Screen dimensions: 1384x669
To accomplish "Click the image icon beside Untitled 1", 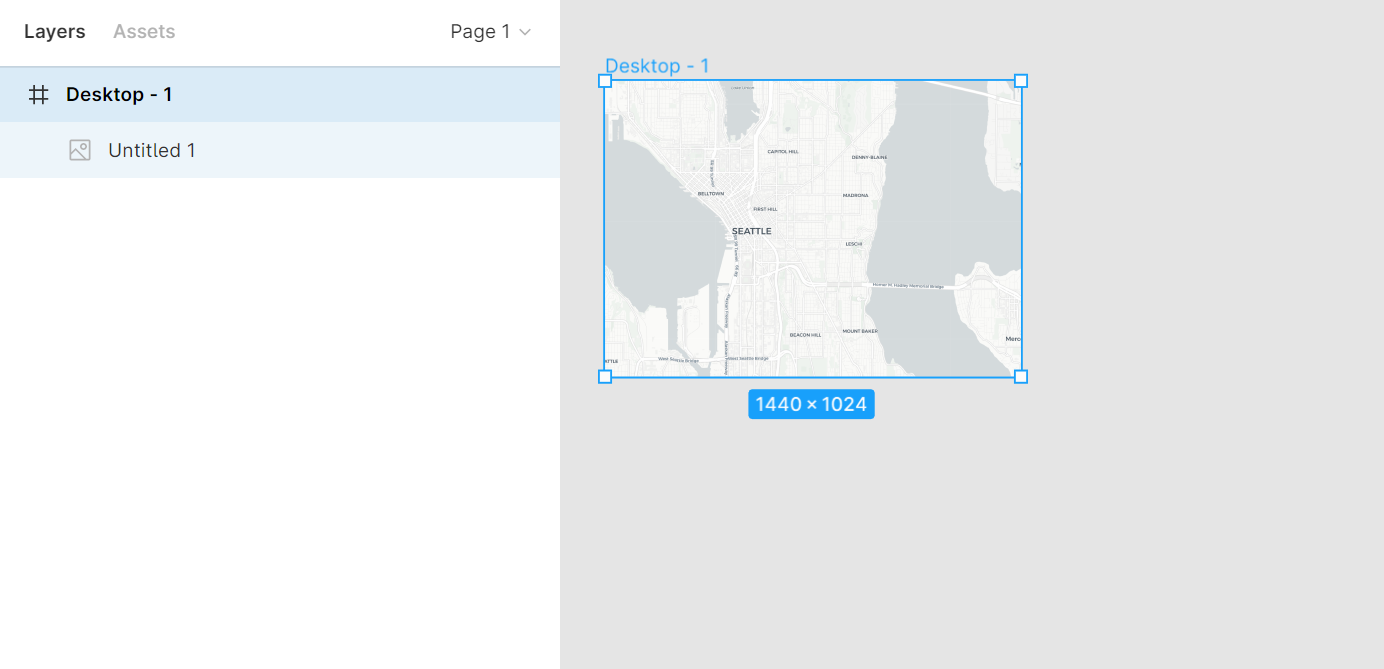I will (80, 150).
